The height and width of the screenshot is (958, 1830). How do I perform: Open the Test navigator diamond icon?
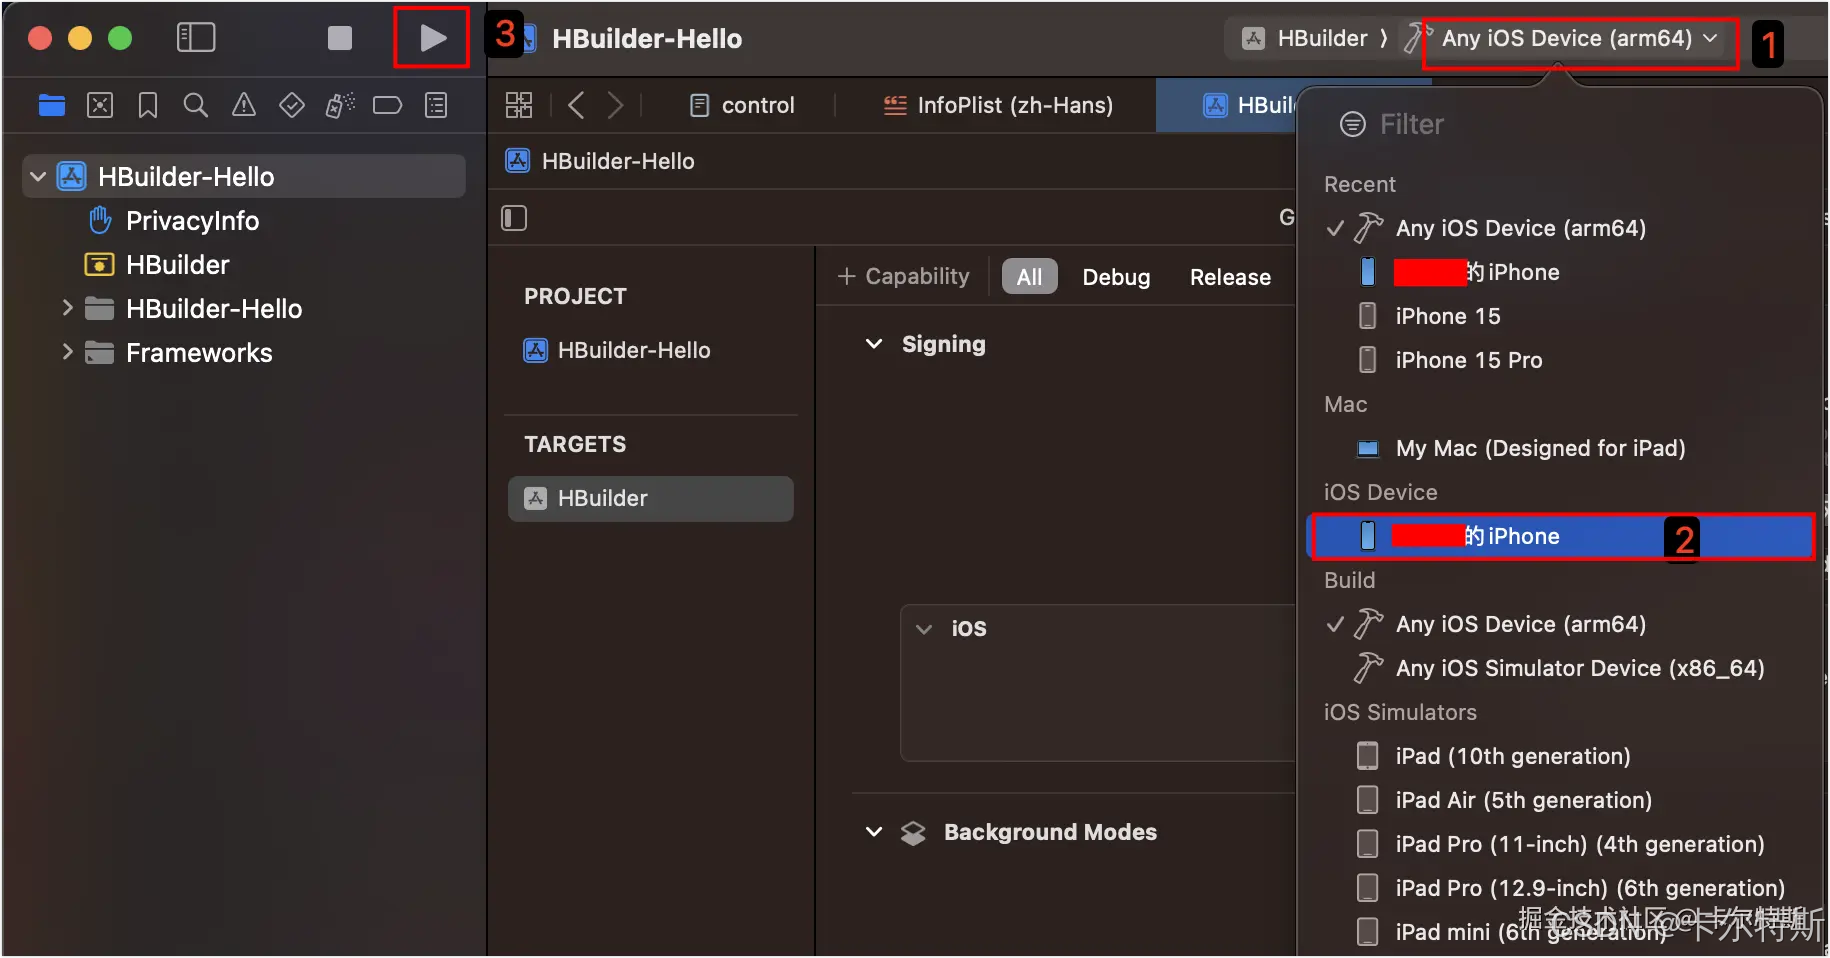point(292,105)
